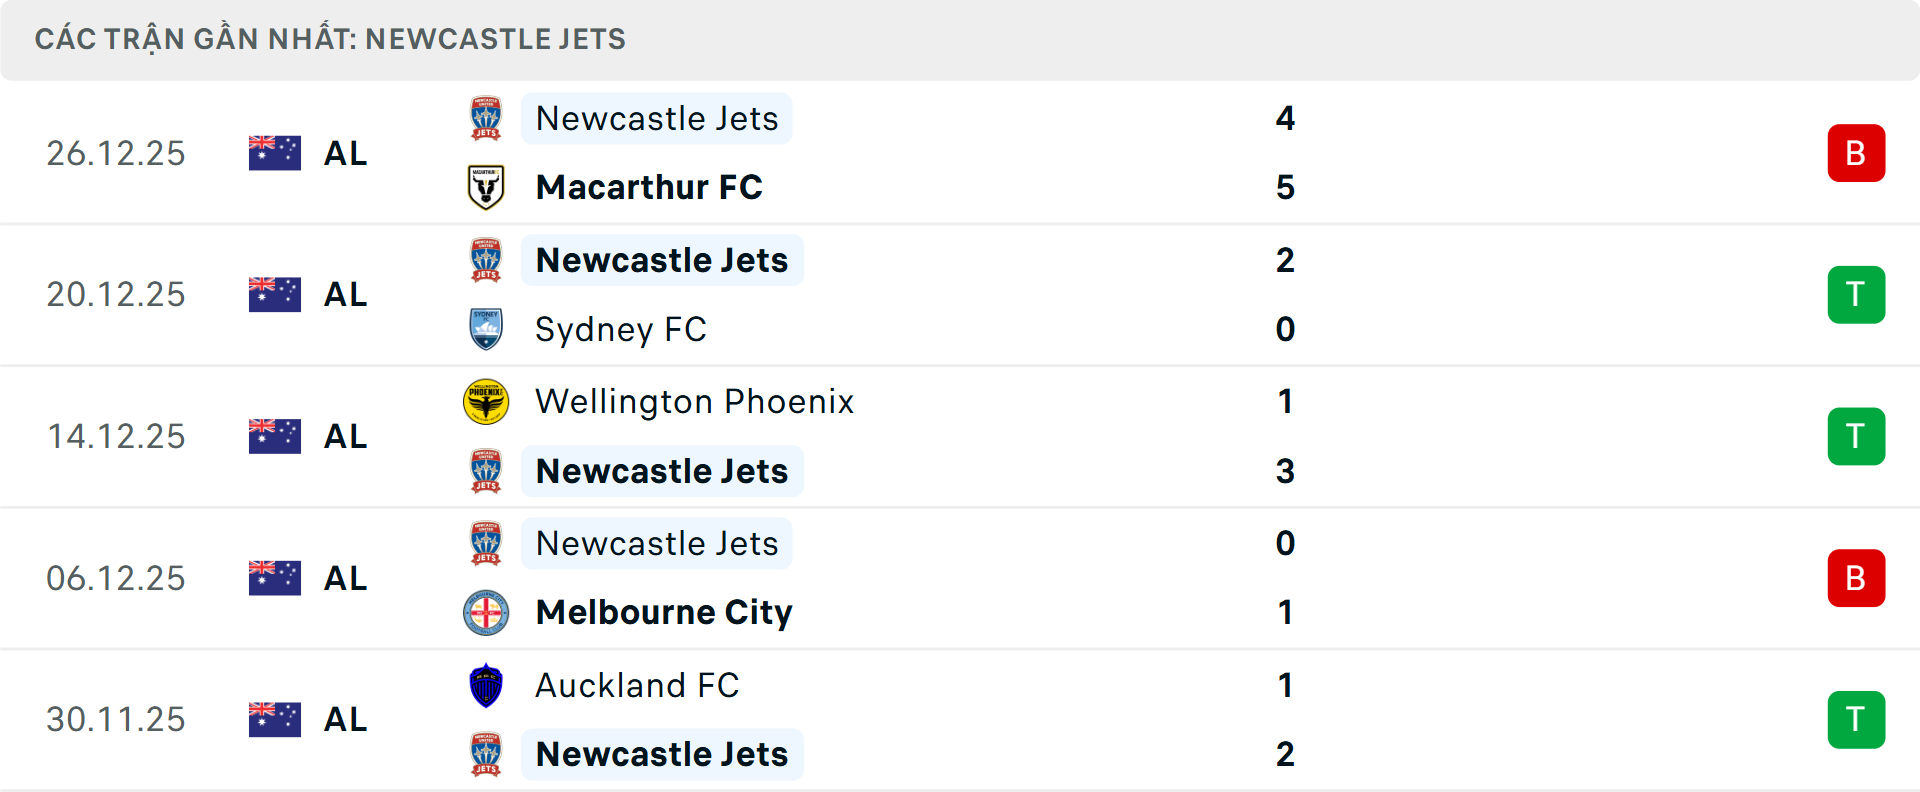This screenshot has width=1920, height=792.
Task: Select the Australian flag on the 30.11.25 row
Action: click(274, 719)
